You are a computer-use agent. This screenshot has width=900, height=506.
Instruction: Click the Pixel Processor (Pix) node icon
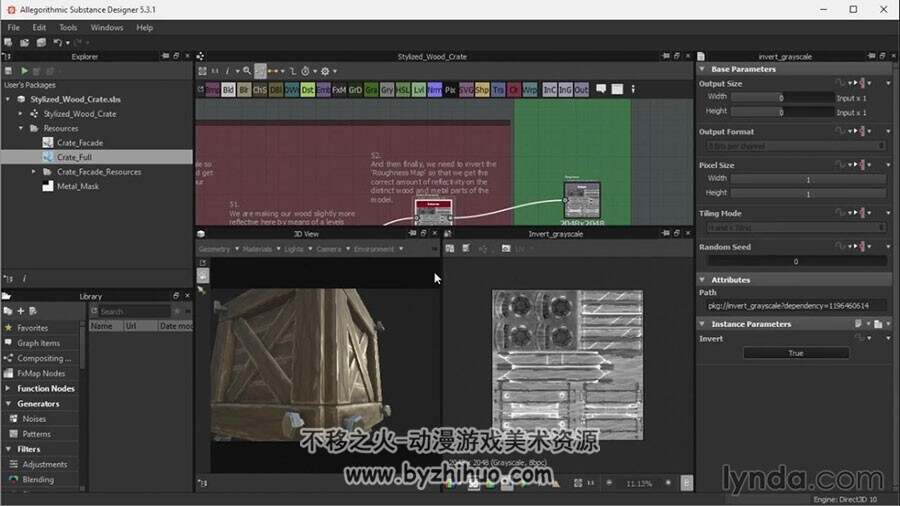pyautogui.click(x=451, y=89)
